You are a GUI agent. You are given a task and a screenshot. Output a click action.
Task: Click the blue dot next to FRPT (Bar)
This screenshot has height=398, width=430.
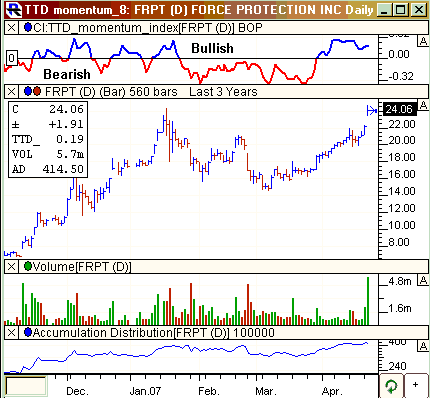(x=28, y=91)
